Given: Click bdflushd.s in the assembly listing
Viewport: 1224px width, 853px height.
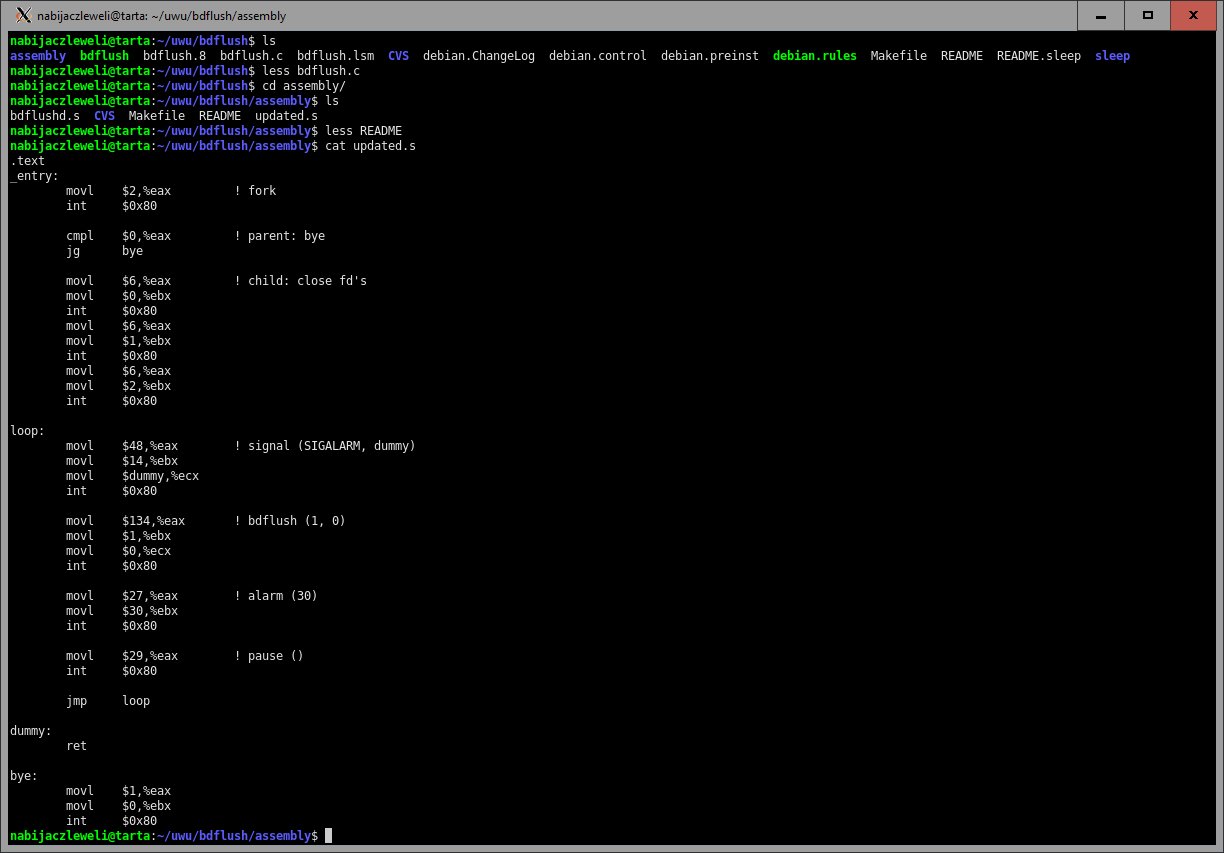Looking at the screenshot, I should 45,116.
